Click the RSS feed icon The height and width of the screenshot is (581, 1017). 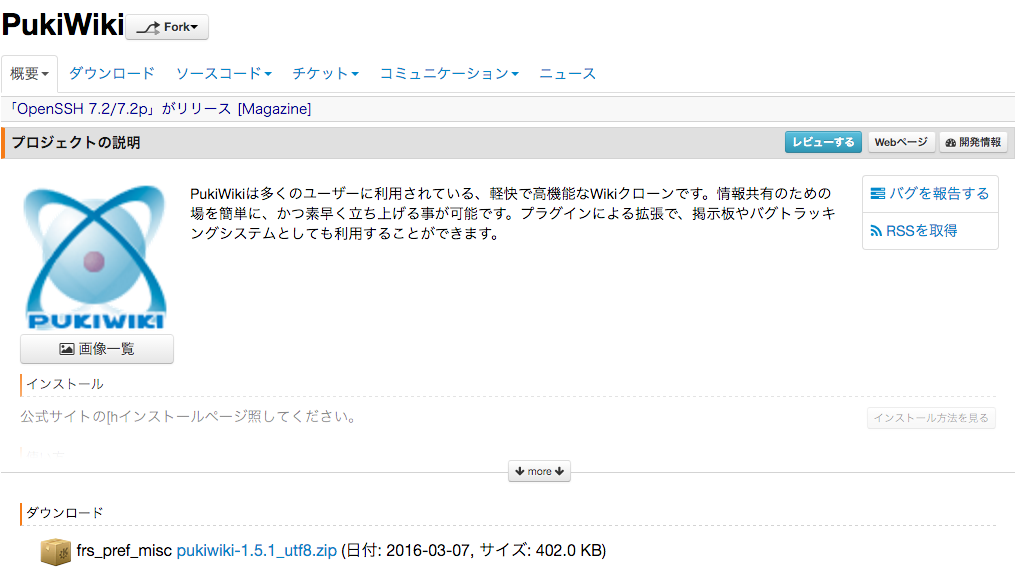click(876, 231)
